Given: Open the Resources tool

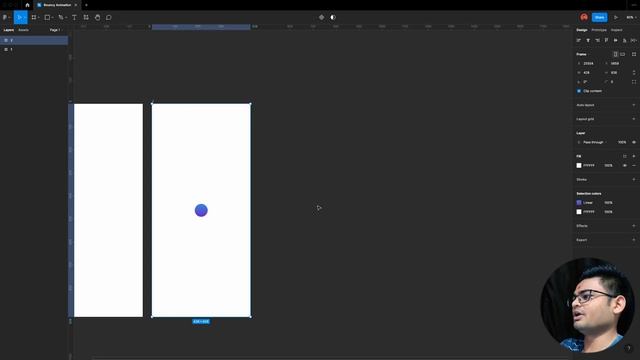Looking at the screenshot, I should coord(86,18).
